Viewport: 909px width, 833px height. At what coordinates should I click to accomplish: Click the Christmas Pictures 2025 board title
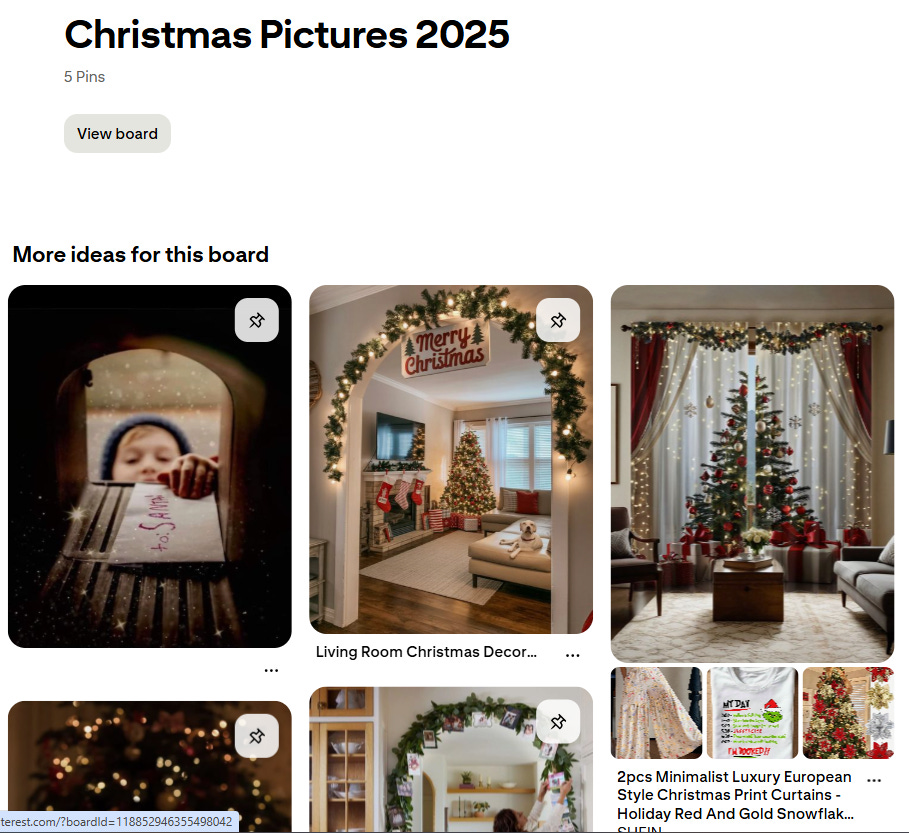click(287, 34)
